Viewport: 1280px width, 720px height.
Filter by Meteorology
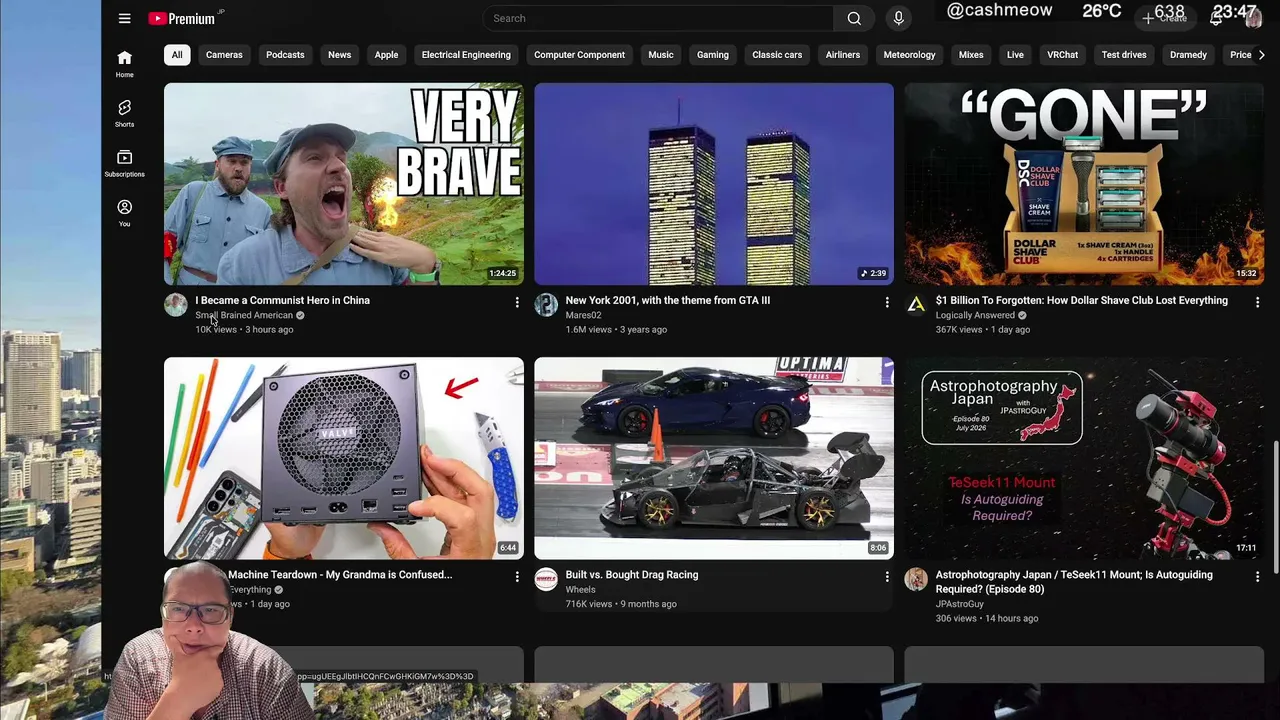909,55
